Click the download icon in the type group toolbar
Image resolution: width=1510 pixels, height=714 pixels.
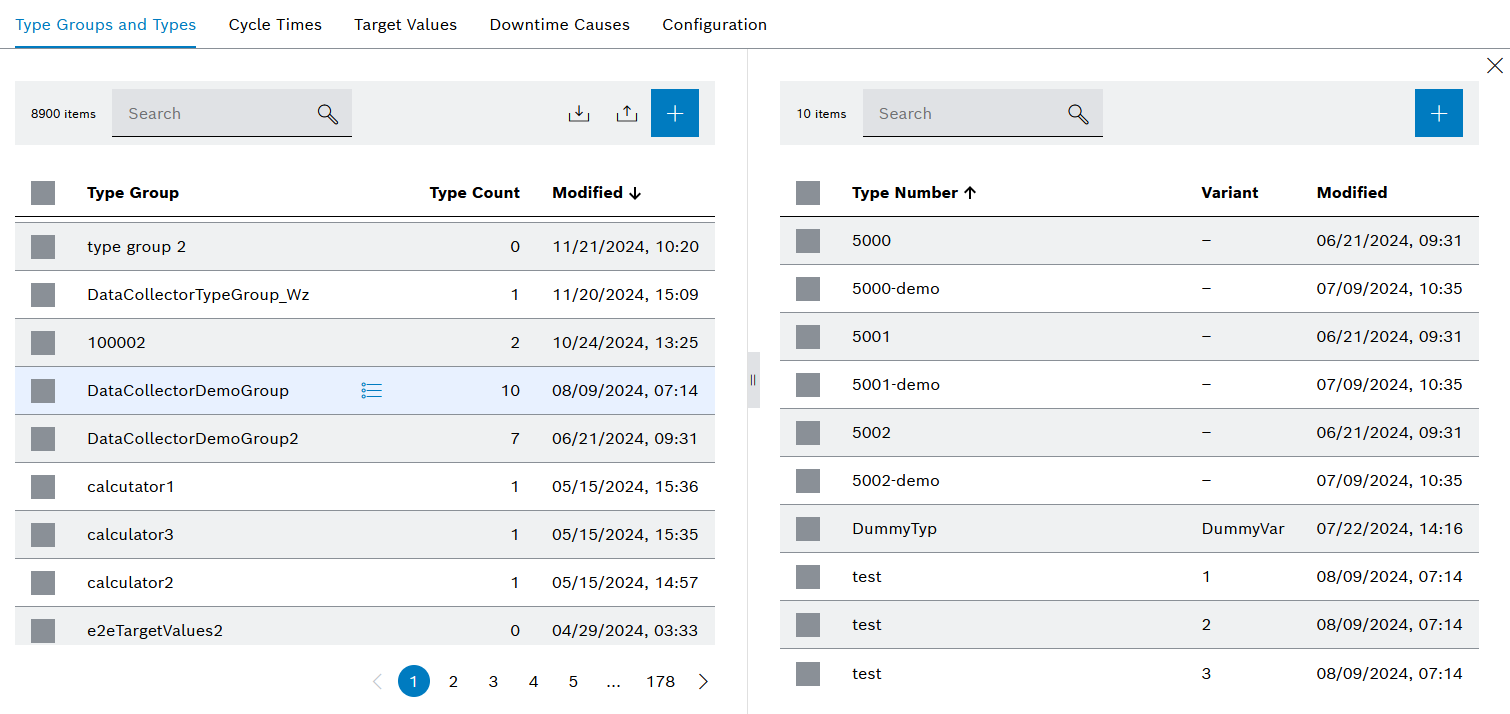(x=579, y=114)
